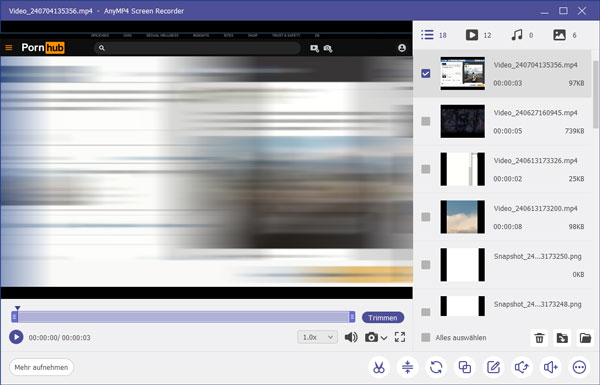Open the video compressor tool

(x=408, y=367)
